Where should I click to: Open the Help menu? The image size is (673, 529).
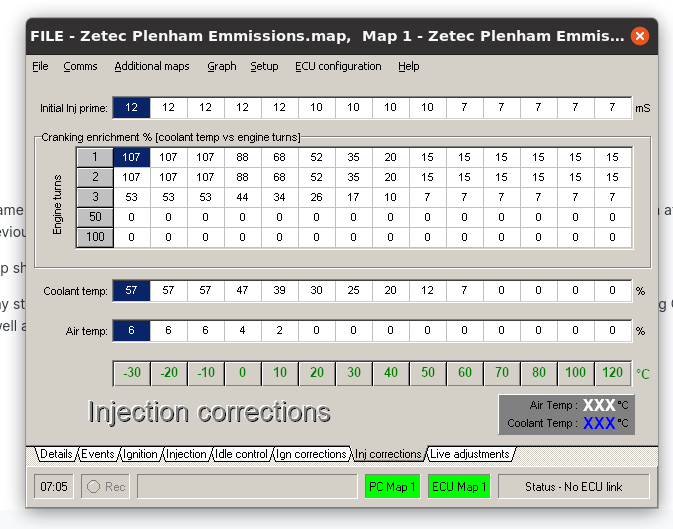(x=409, y=66)
